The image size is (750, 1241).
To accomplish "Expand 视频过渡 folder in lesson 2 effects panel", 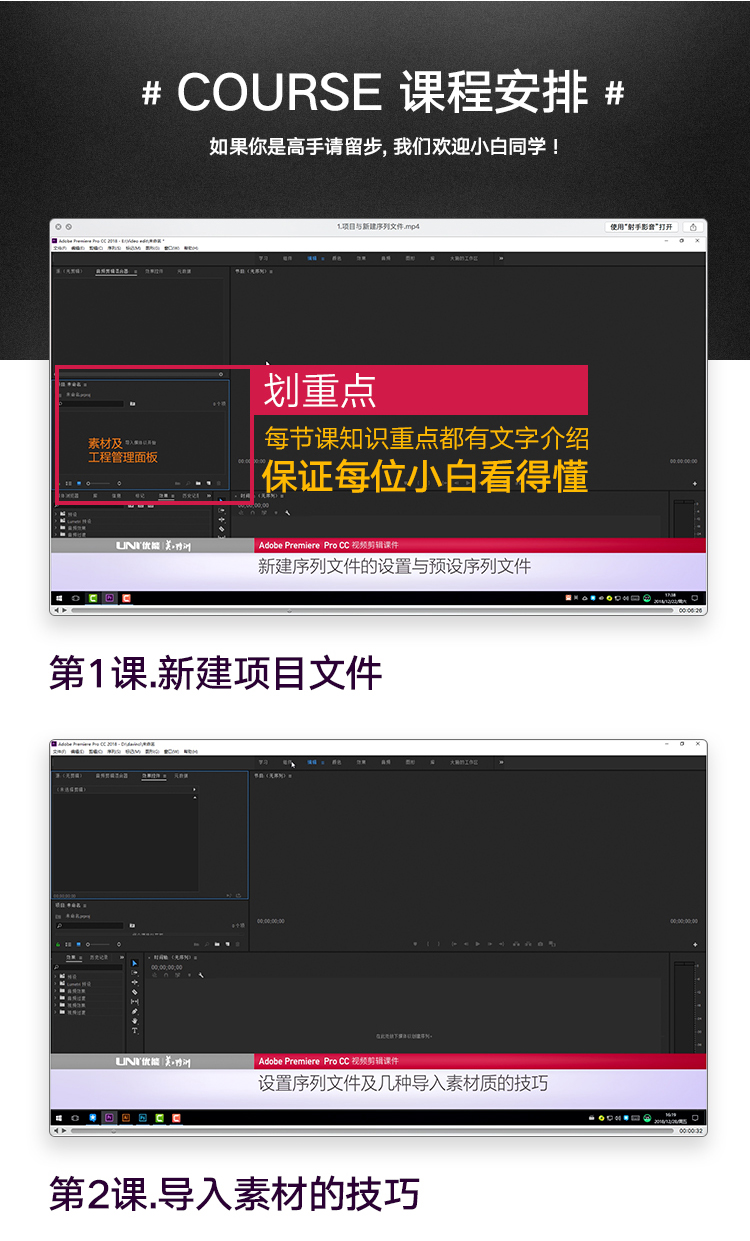I will [56, 1012].
